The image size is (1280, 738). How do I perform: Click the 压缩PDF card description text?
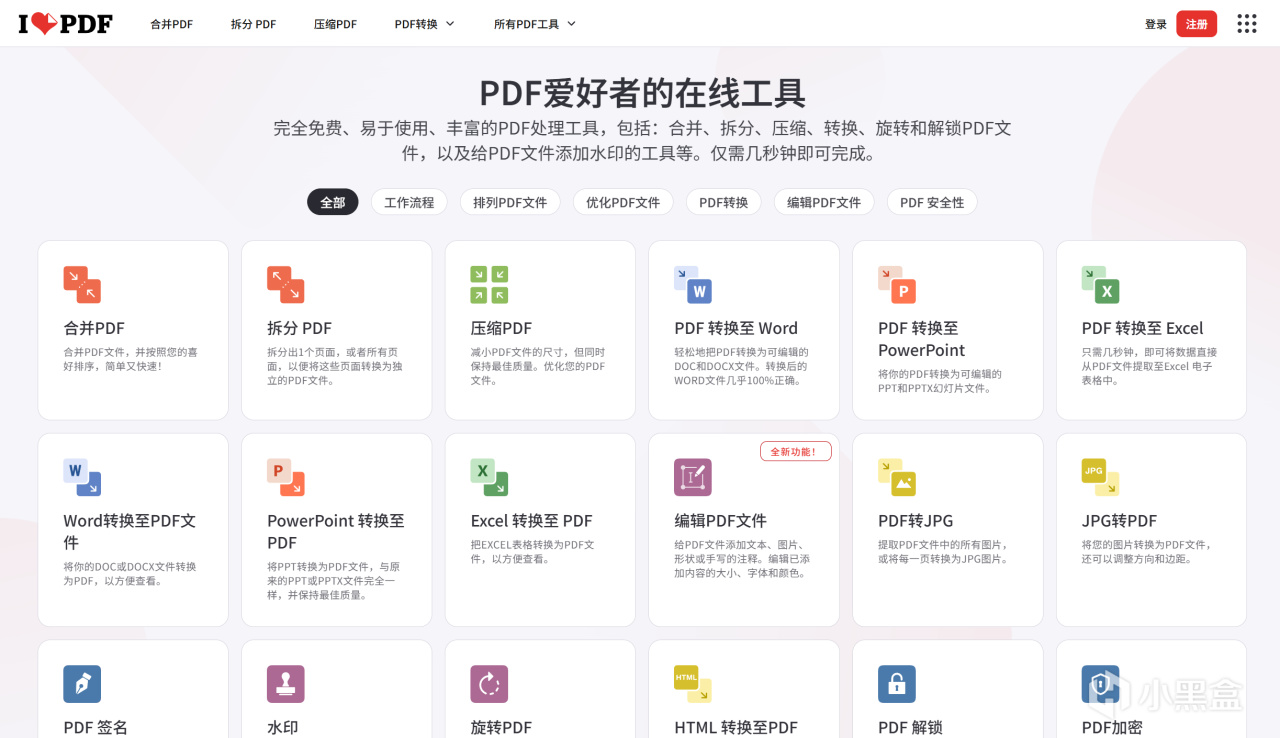click(538, 366)
